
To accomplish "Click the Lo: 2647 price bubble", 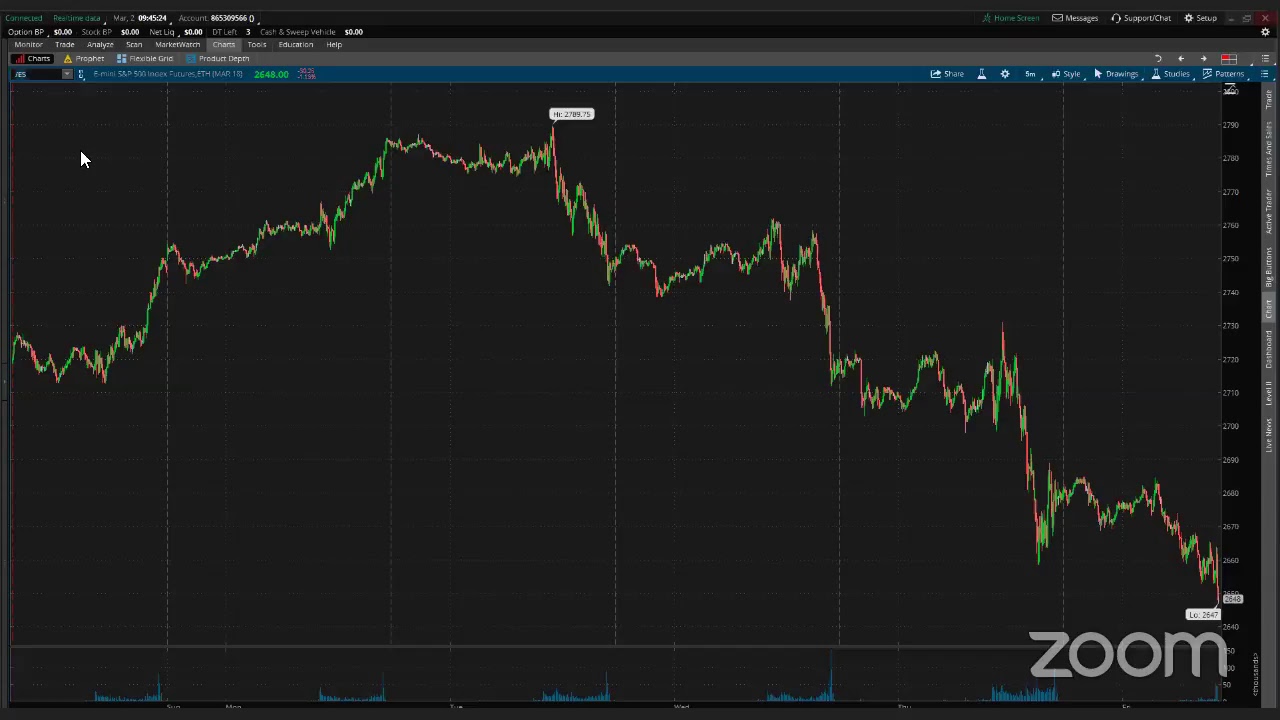I will click(x=1203, y=614).
